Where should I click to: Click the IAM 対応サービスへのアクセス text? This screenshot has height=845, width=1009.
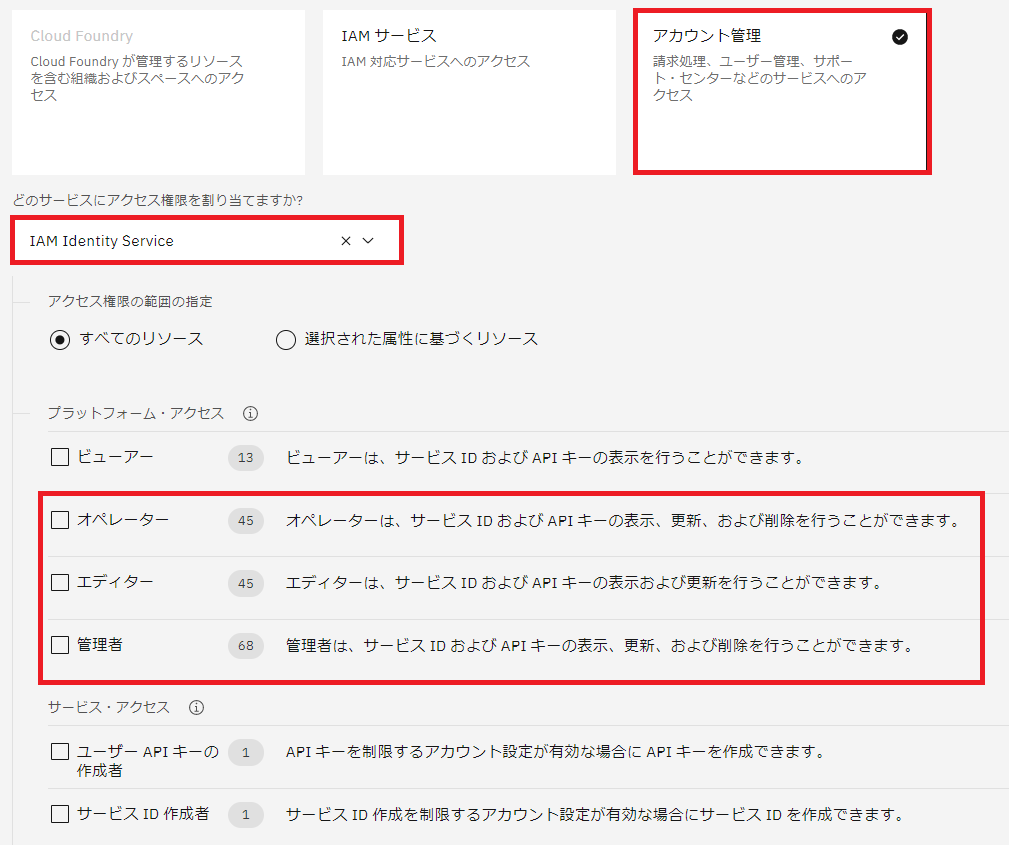(436, 61)
